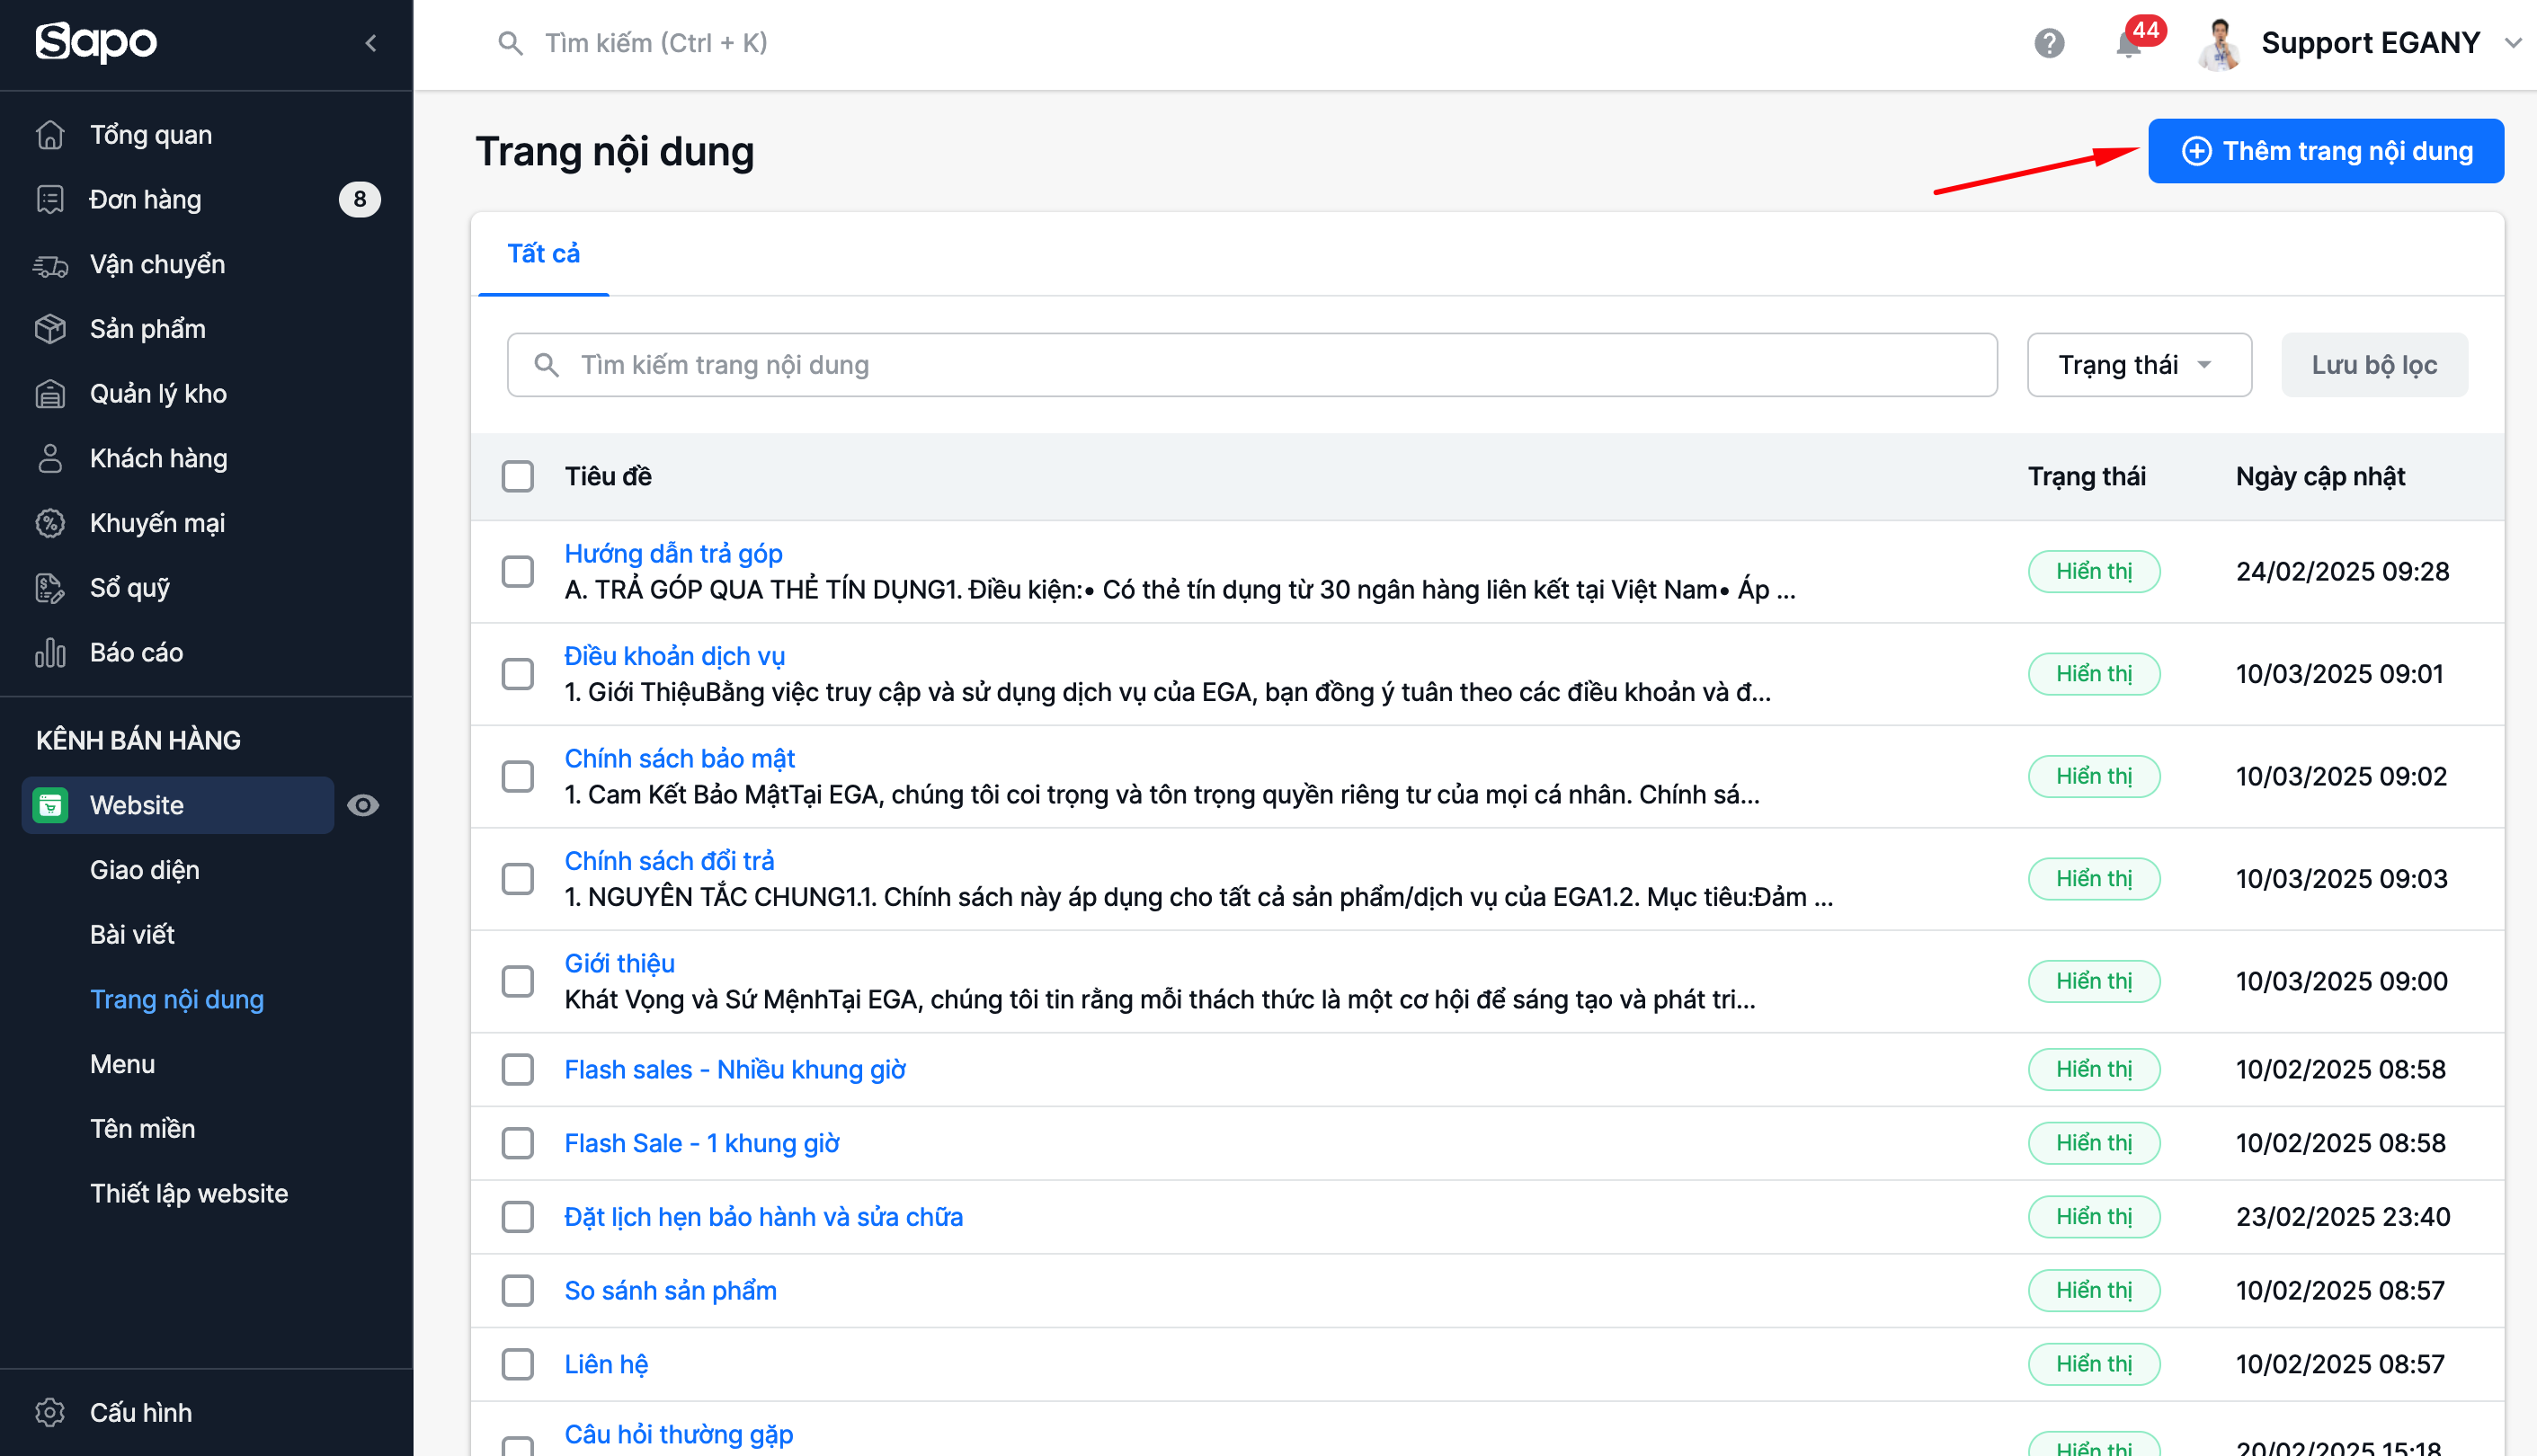The height and width of the screenshot is (1456, 2537).
Task: Click the Vận chuyển truck icon
Action: [x=50, y=265]
